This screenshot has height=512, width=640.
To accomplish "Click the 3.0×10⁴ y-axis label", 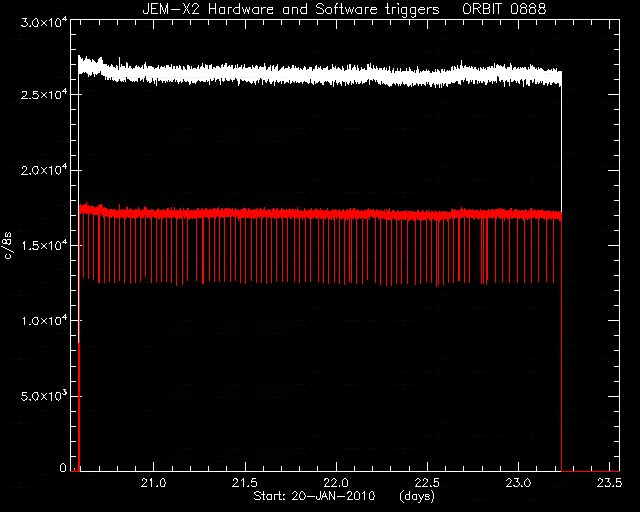I will coord(43,22).
